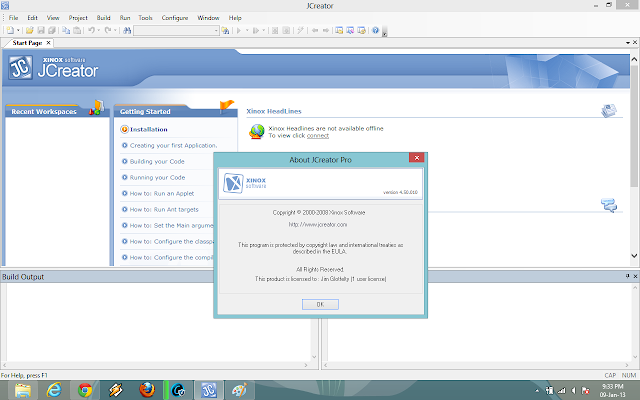Open the Edit menu
640x400 pixels.
point(32,18)
